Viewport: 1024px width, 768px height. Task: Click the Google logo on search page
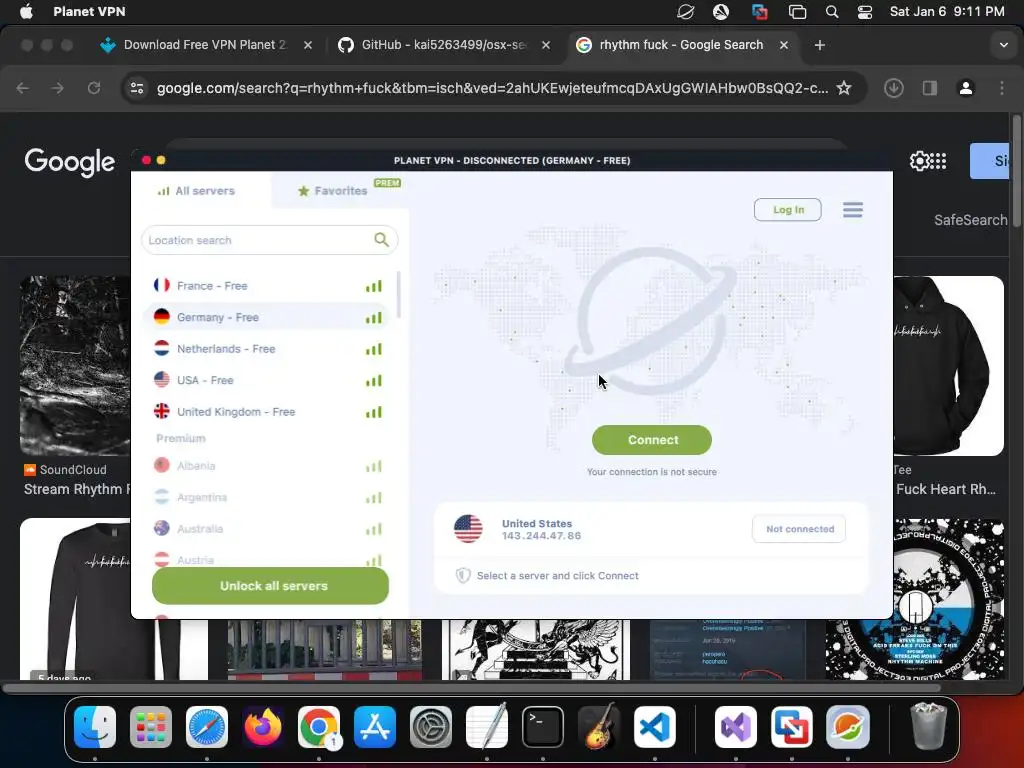point(70,162)
